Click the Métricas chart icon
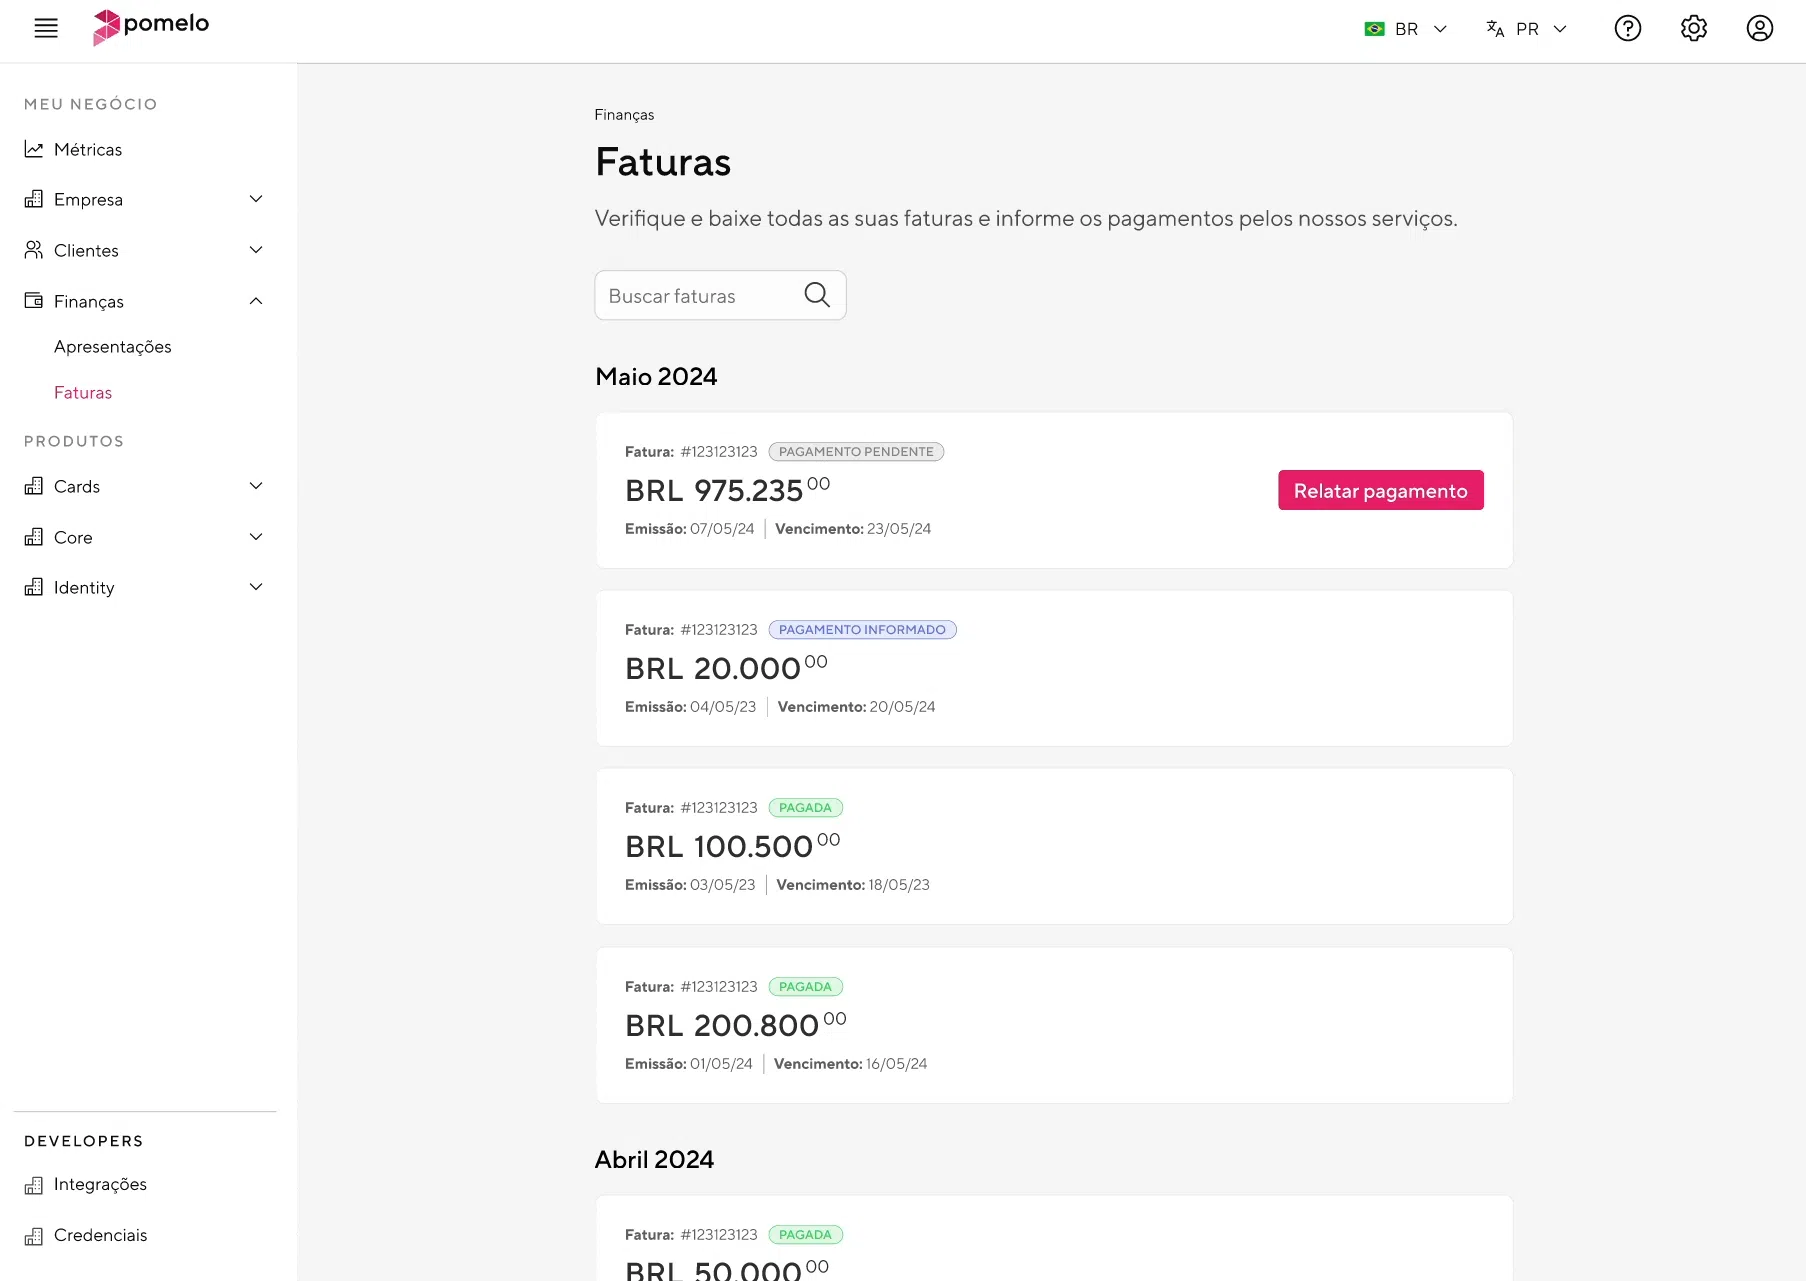The image size is (1806, 1281). click(x=34, y=149)
